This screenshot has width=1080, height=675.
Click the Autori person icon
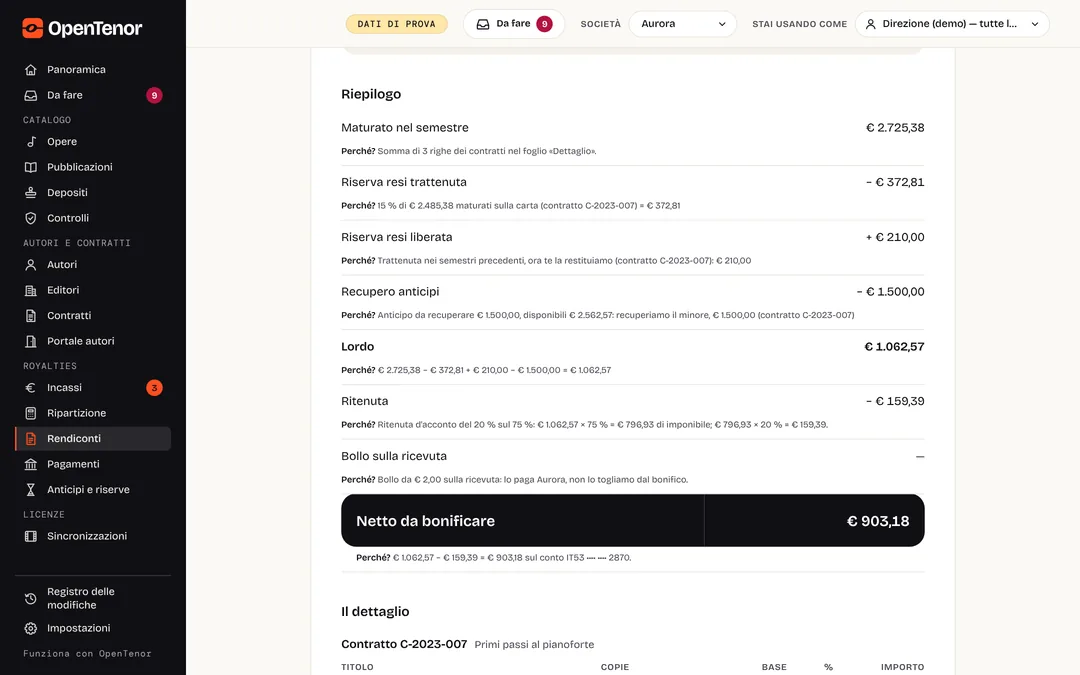(30, 264)
